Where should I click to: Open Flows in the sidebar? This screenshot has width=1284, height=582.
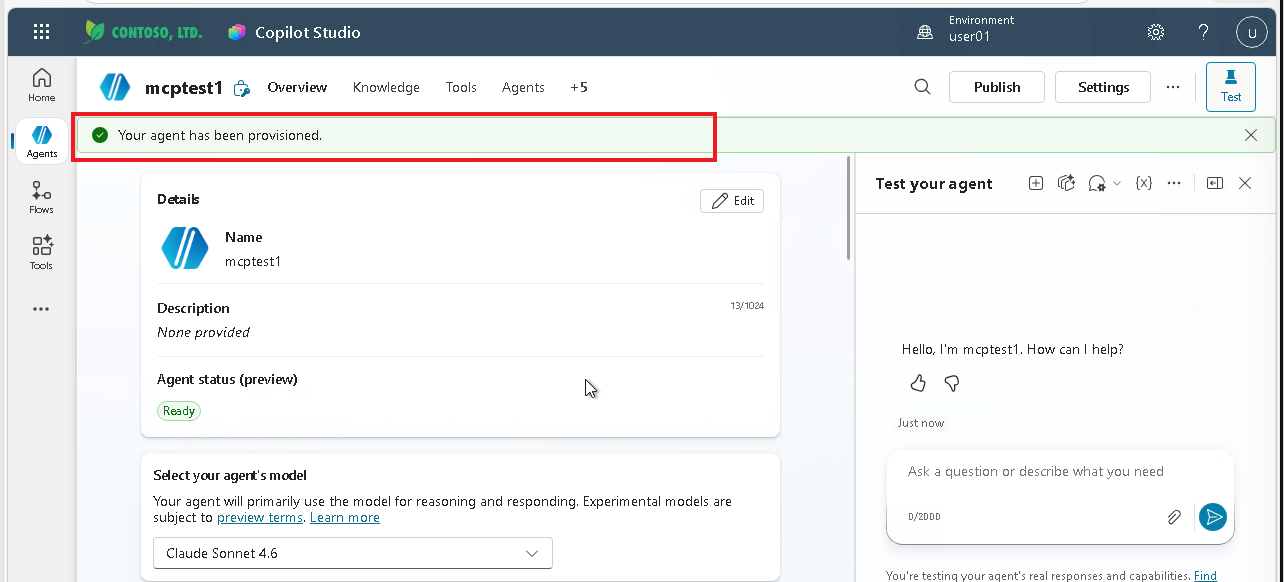tap(42, 197)
